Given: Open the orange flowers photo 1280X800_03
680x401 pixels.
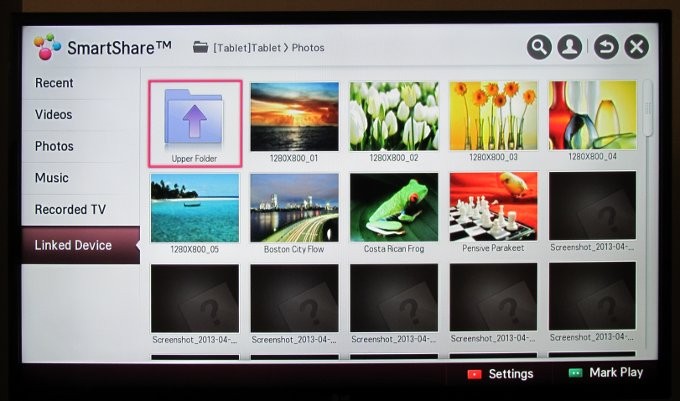Looking at the screenshot, I should tap(493, 115).
